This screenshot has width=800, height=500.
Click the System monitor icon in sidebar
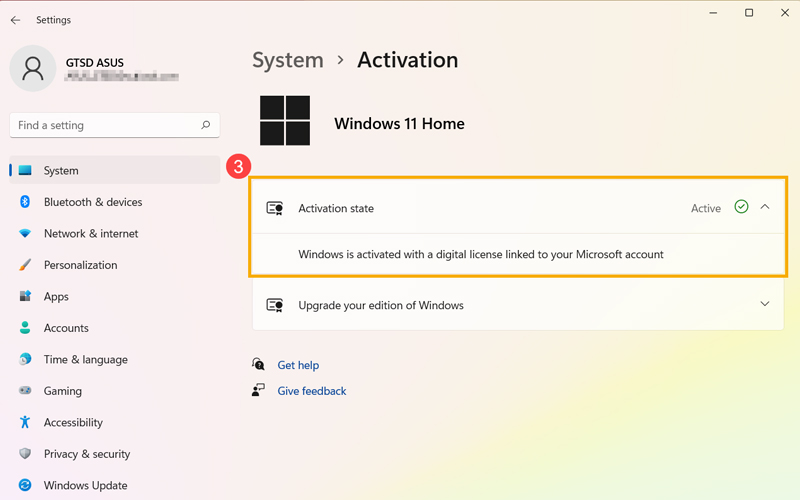[25, 170]
